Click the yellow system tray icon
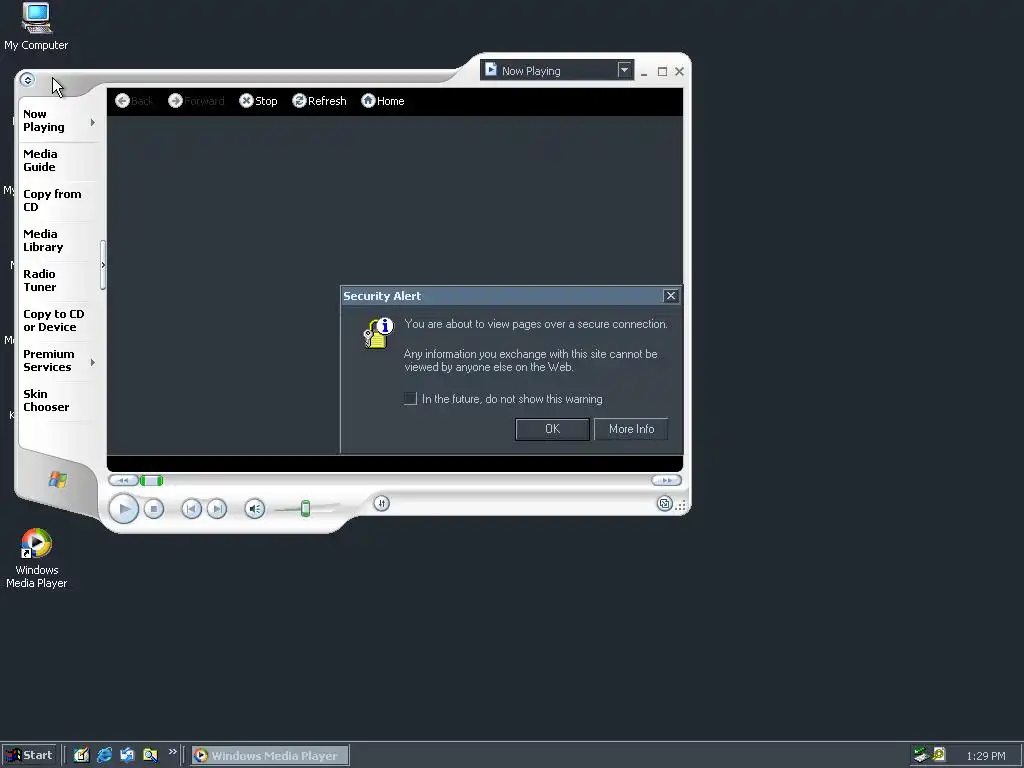 [938, 755]
